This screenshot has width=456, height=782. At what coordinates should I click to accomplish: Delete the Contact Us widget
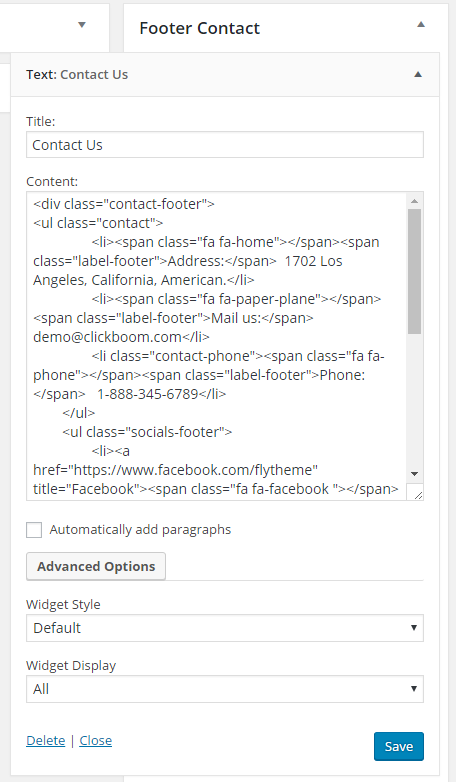point(45,741)
